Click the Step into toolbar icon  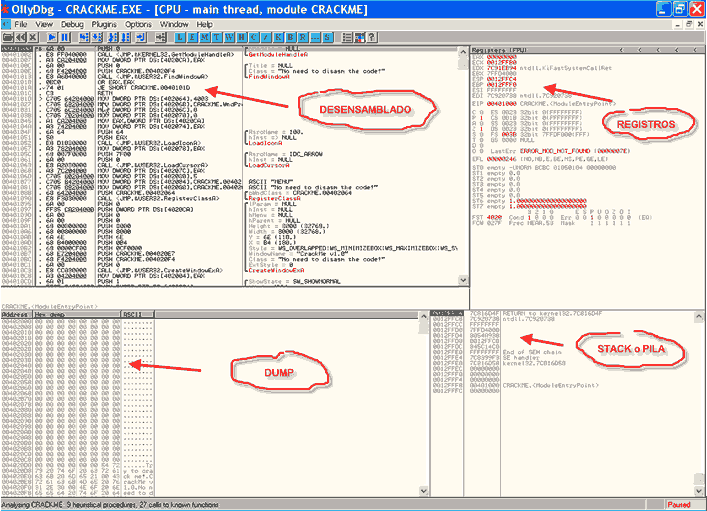[x=81, y=37]
